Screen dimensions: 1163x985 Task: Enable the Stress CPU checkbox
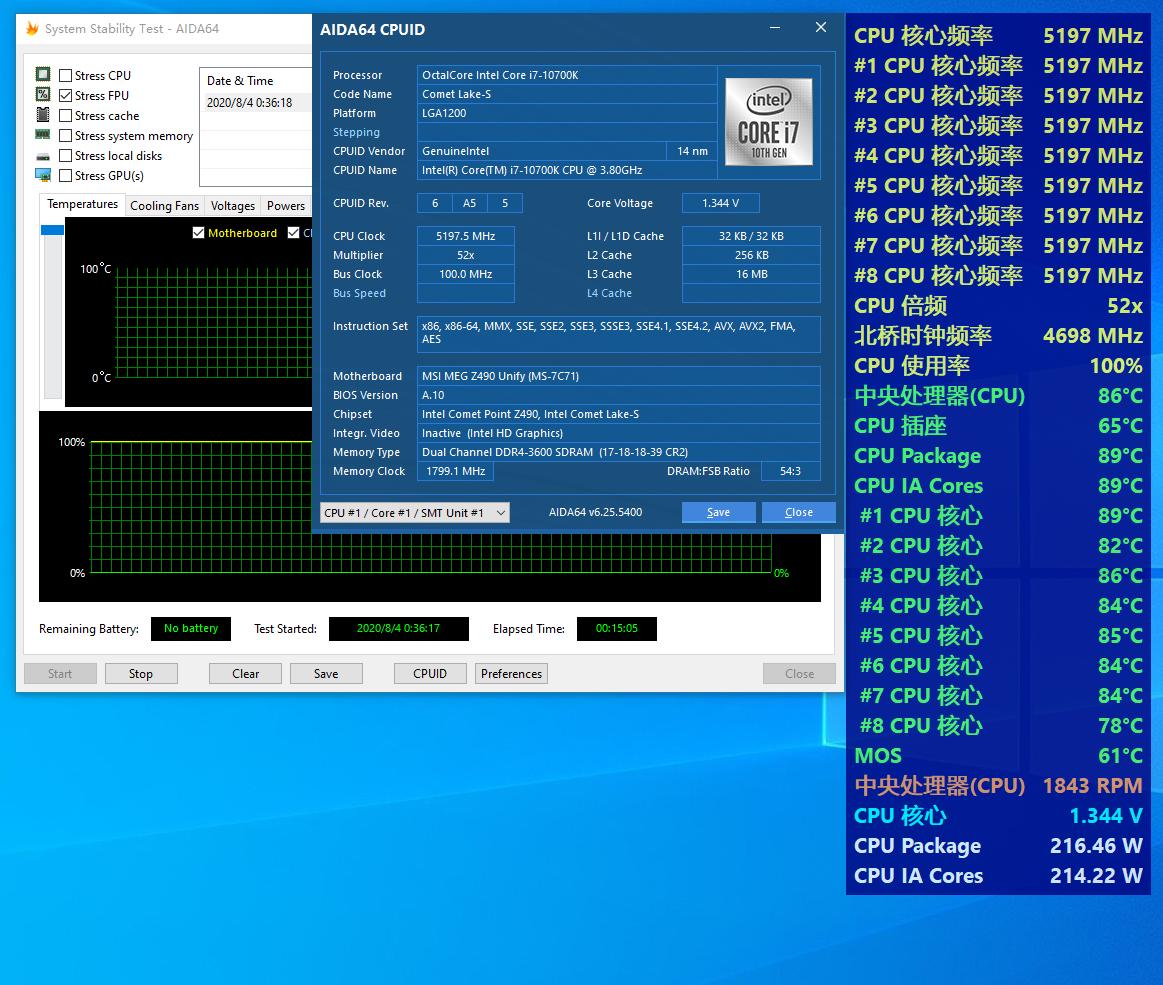[x=65, y=75]
